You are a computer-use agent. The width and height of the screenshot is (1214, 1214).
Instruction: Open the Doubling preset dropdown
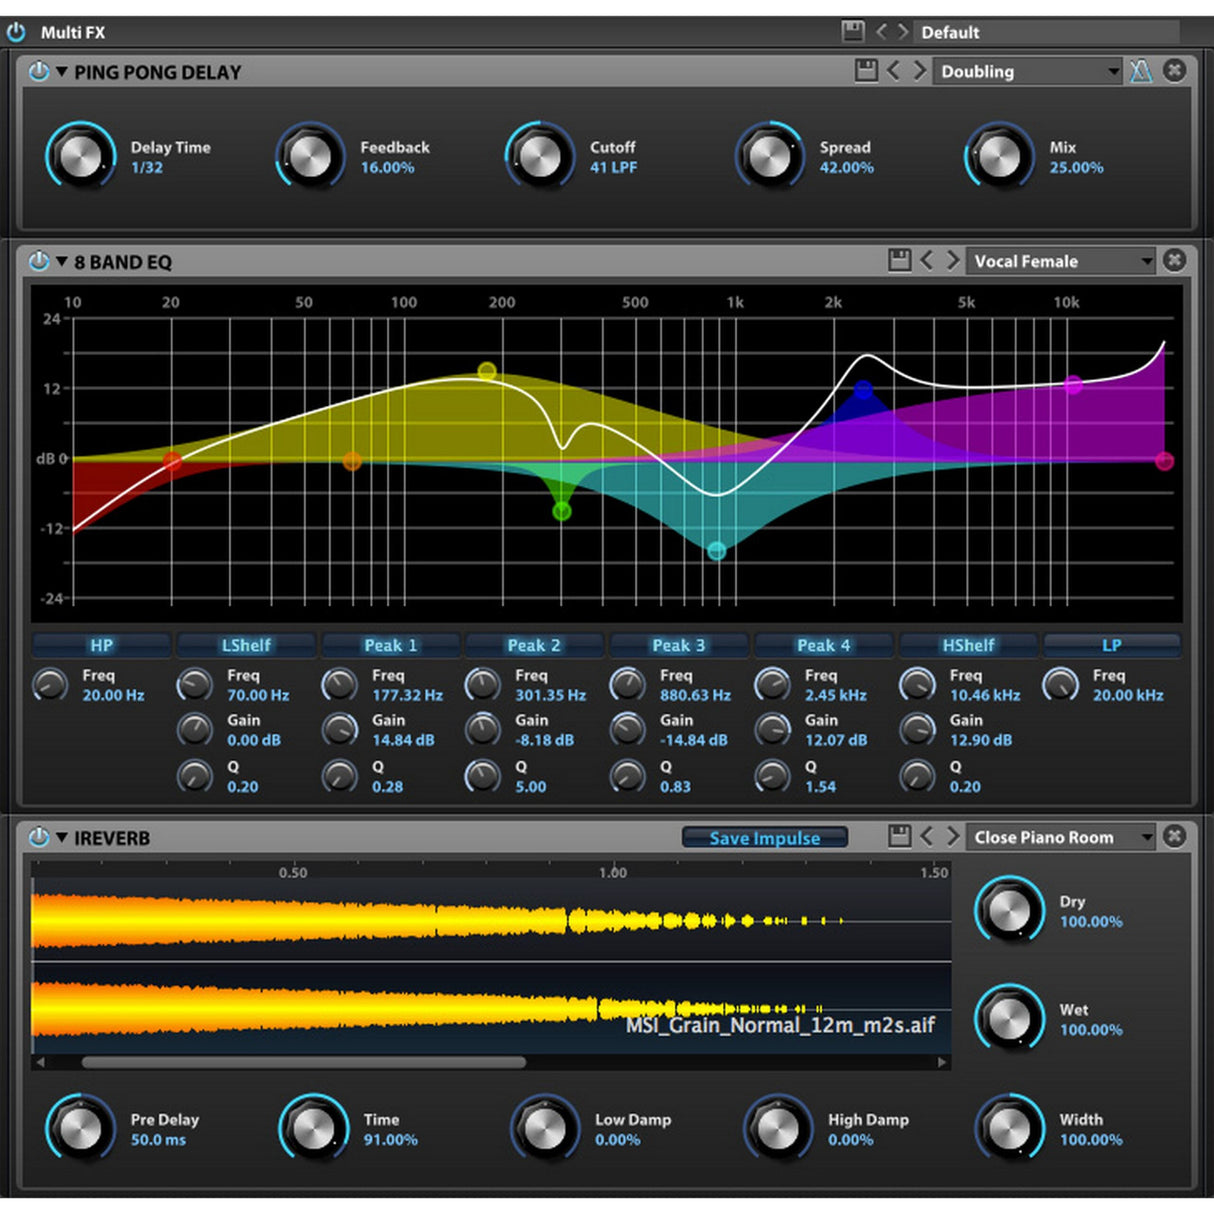tap(1025, 71)
